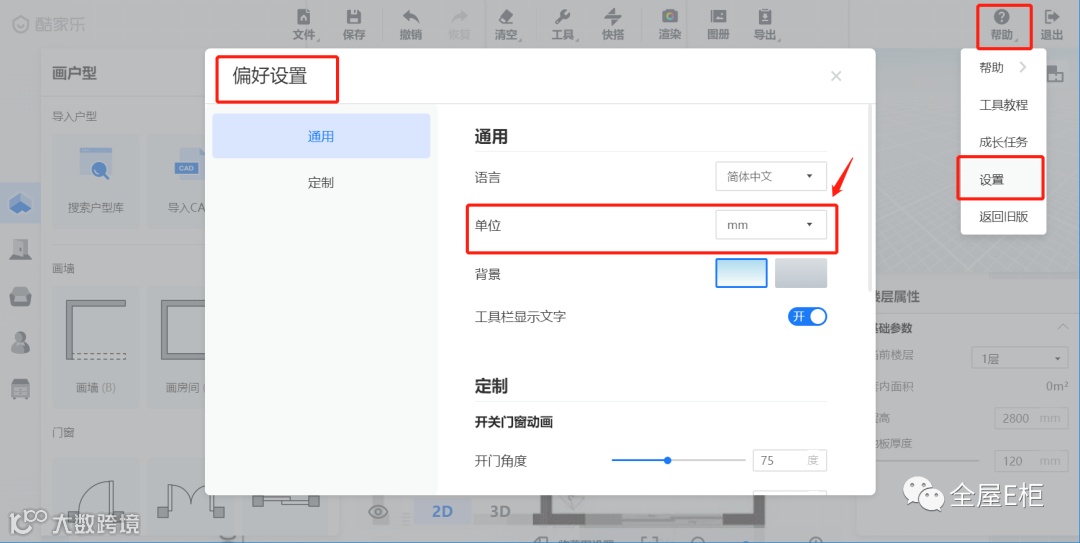Click the 开门角度 slider handle
This screenshot has height=543, width=1080.
point(667,460)
